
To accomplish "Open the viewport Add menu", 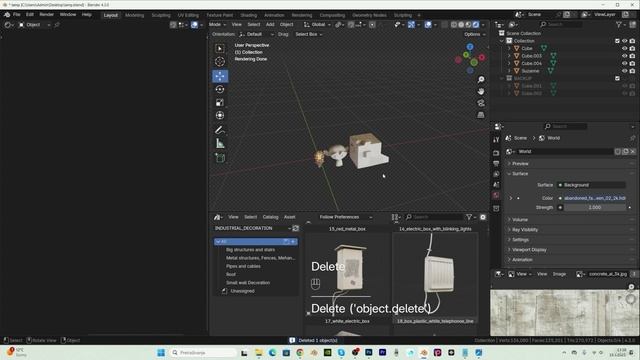I will click(270, 25).
